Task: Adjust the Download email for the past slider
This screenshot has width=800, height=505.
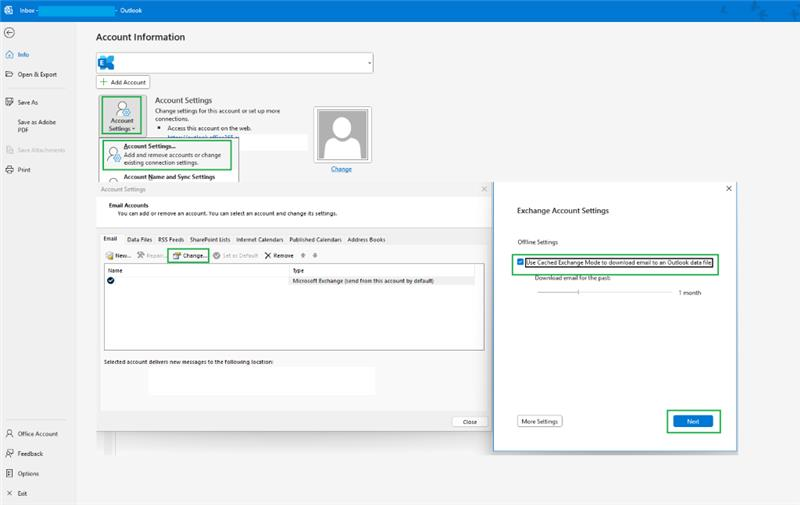Action: pos(605,292)
